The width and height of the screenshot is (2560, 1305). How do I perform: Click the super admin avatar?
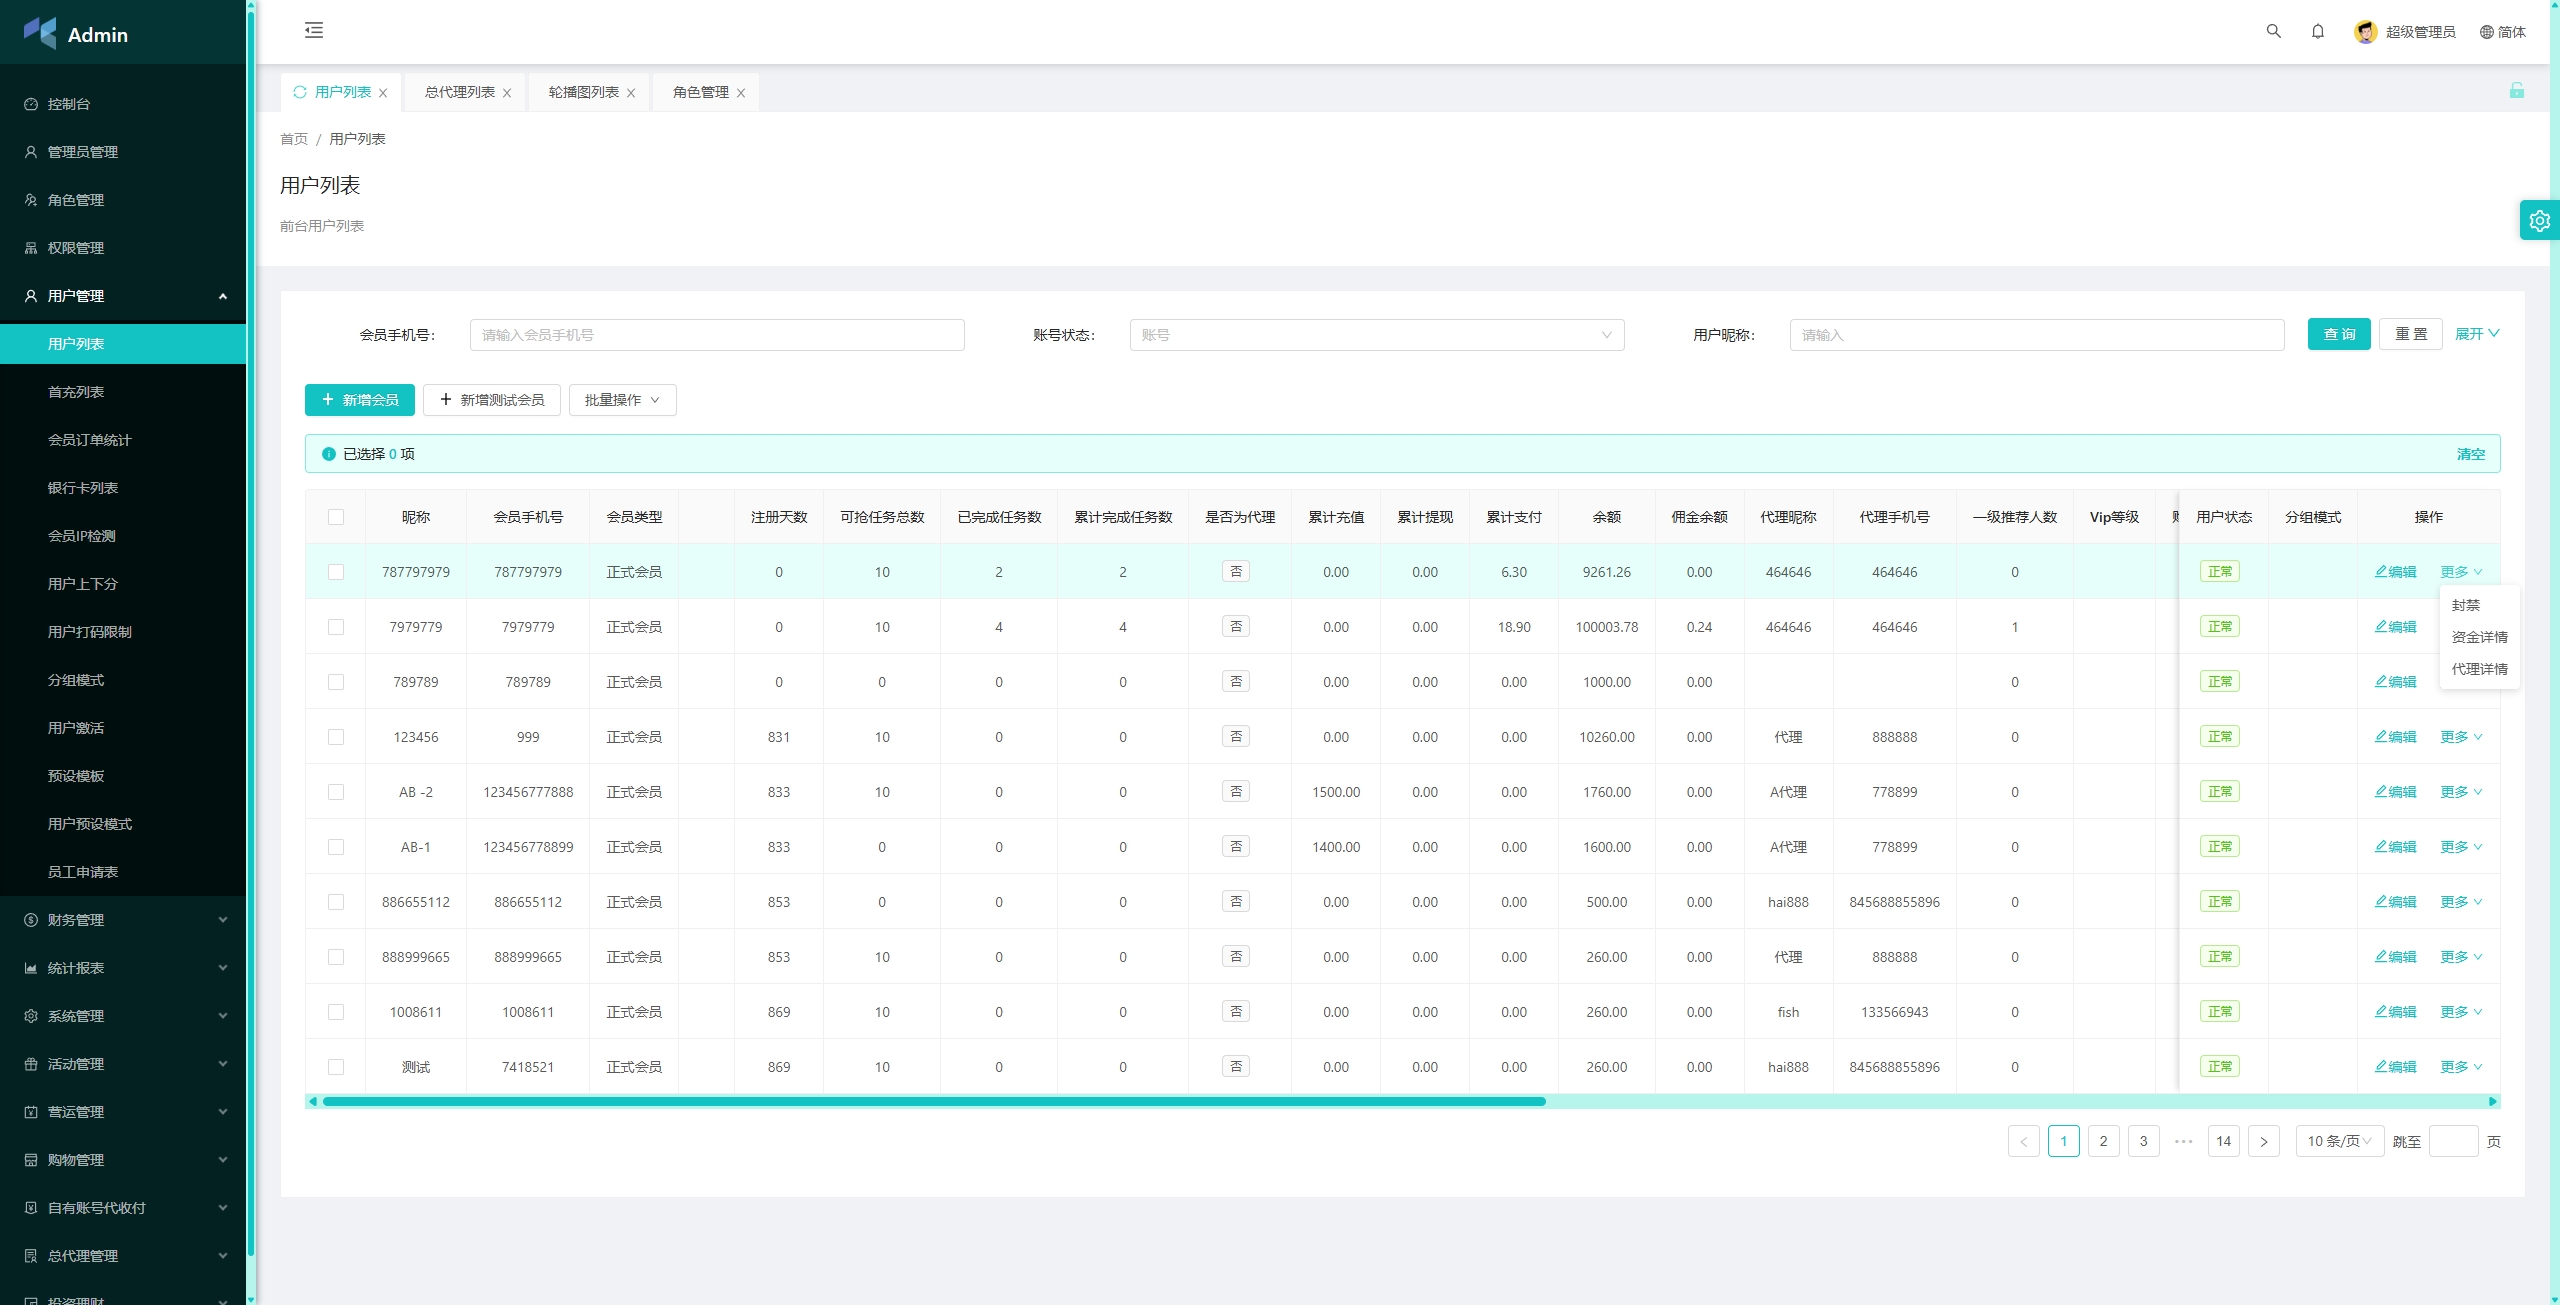(2365, 32)
